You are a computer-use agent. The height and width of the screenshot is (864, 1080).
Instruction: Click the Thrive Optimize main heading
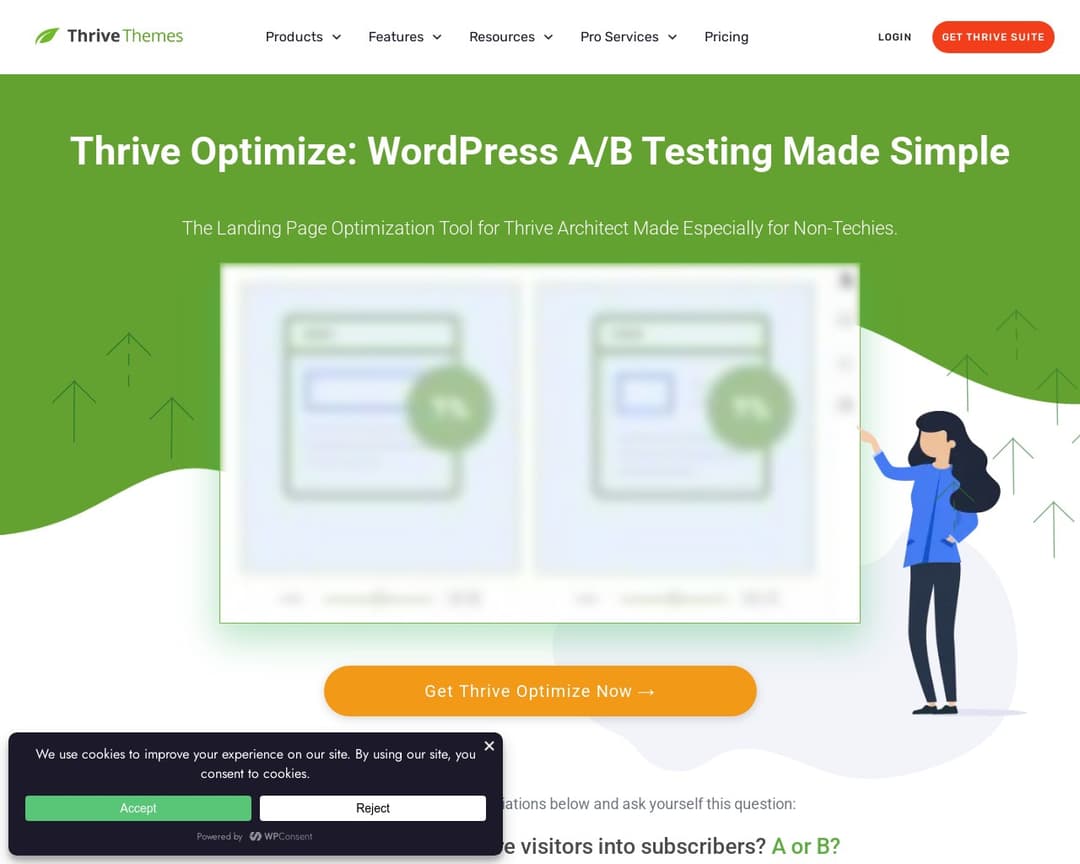coord(540,151)
